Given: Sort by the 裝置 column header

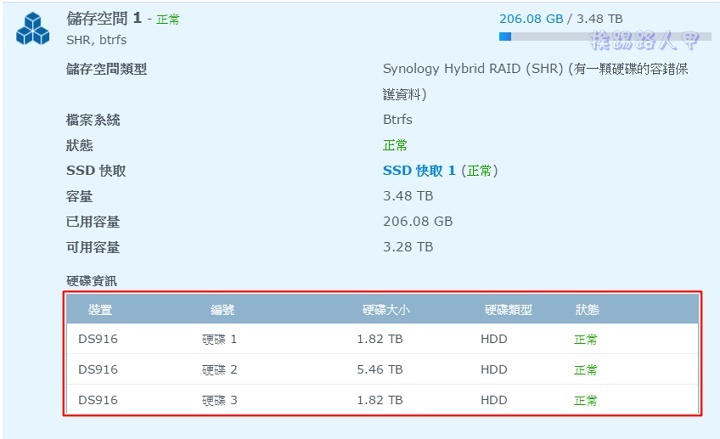Looking at the screenshot, I should [x=100, y=310].
